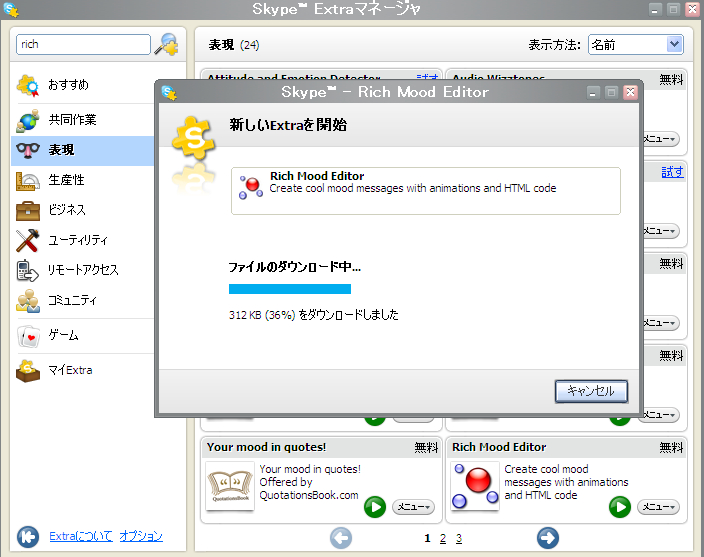Click the おすすめ star puzzle icon

point(28,85)
